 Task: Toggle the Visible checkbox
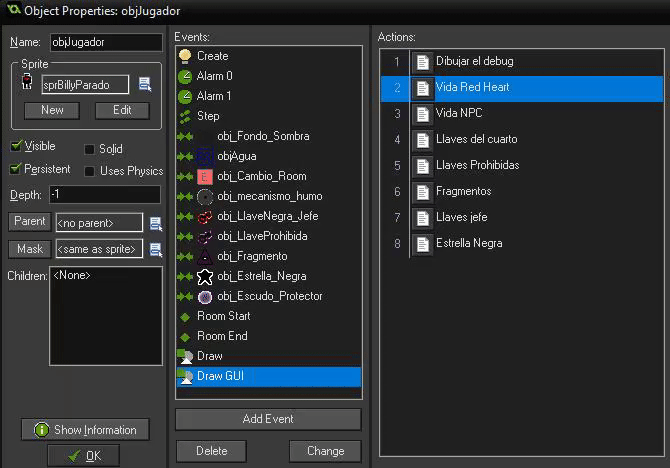pos(16,146)
